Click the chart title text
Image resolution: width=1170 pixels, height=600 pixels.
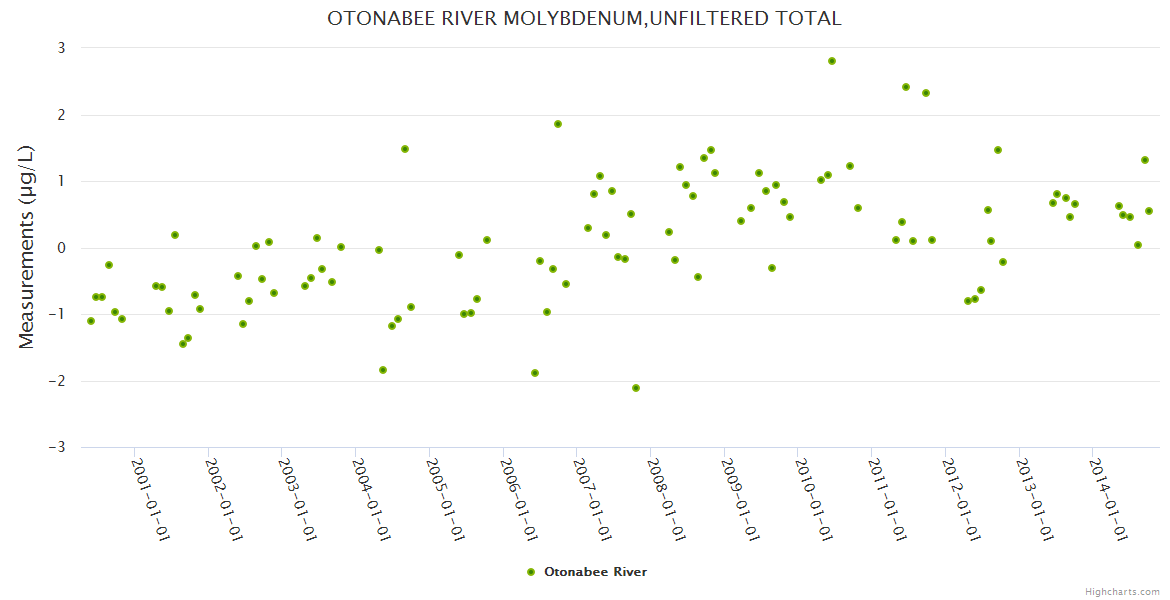coord(584,19)
